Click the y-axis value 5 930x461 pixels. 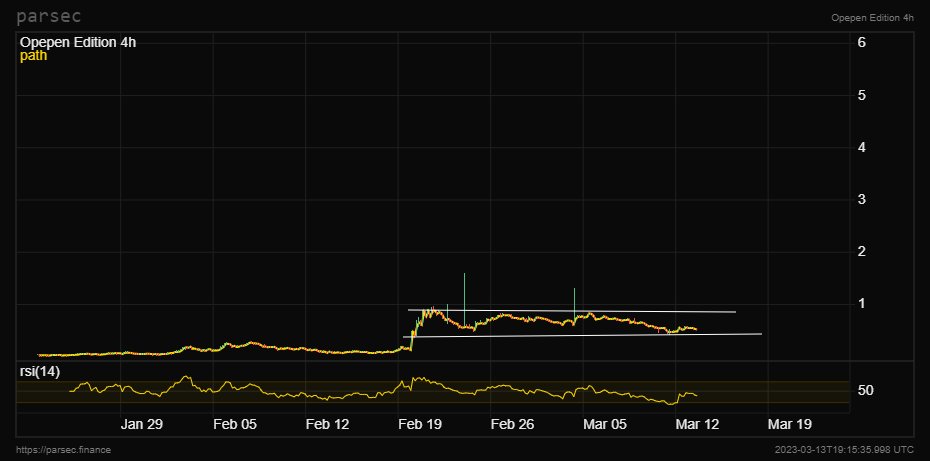pyautogui.click(x=861, y=95)
